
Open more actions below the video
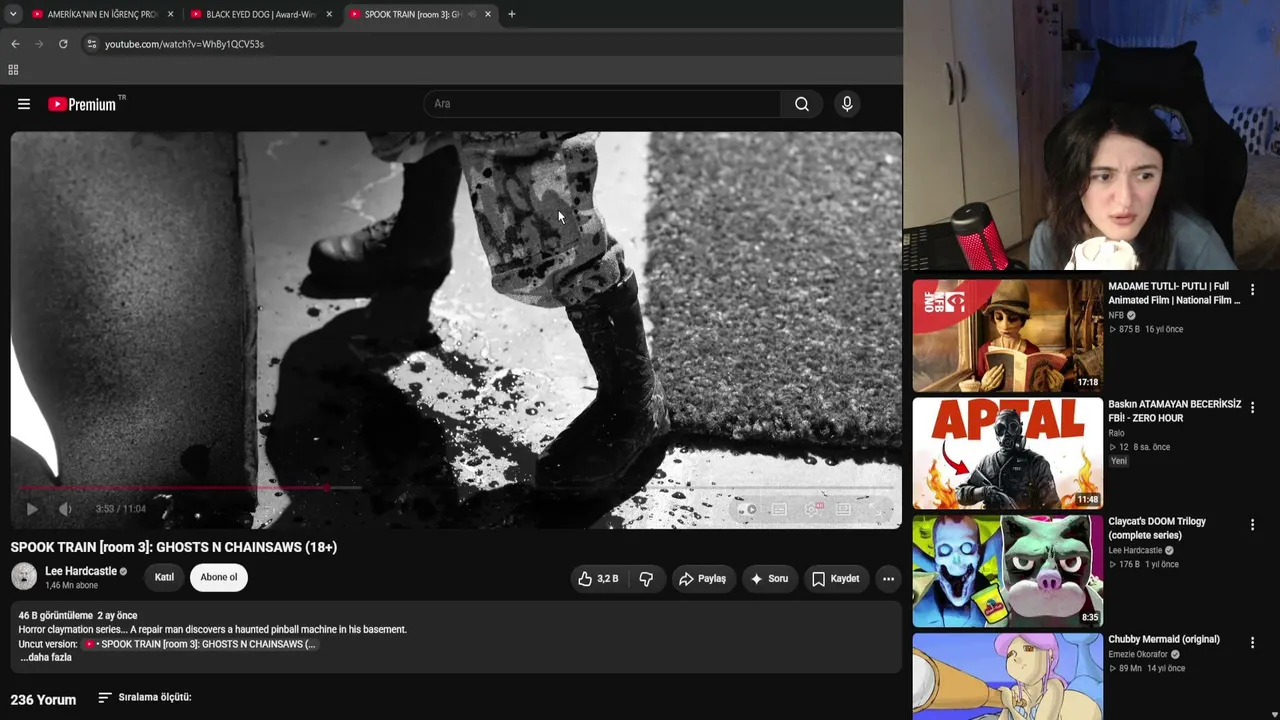[x=888, y=579]
